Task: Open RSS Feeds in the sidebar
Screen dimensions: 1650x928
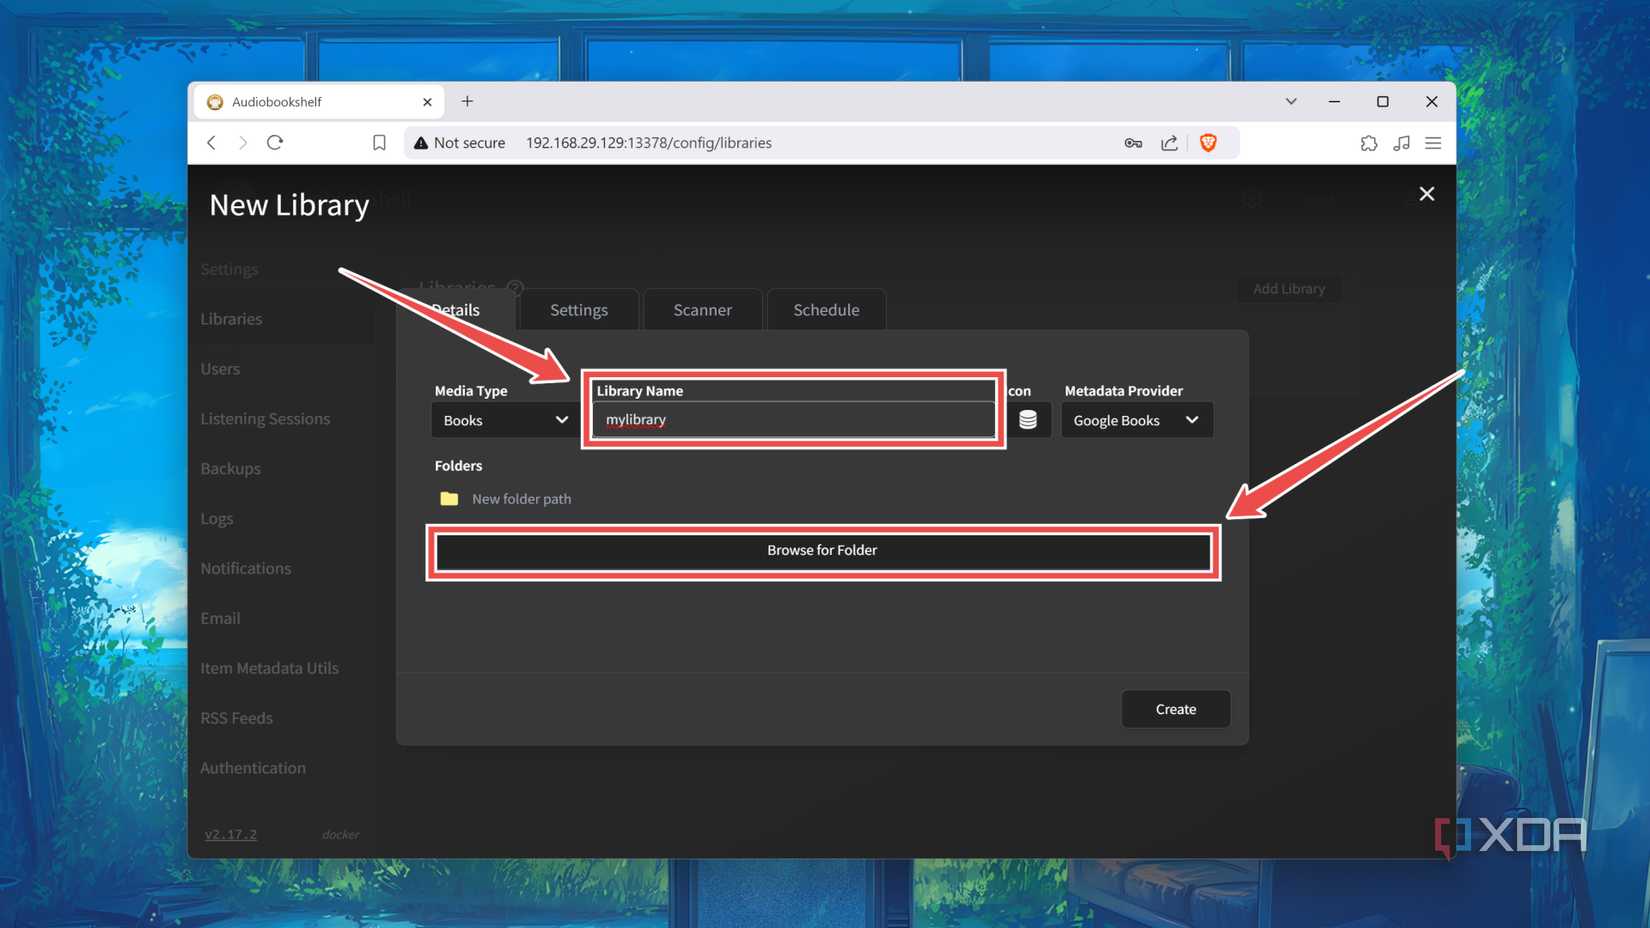Action: pos(236,718)
